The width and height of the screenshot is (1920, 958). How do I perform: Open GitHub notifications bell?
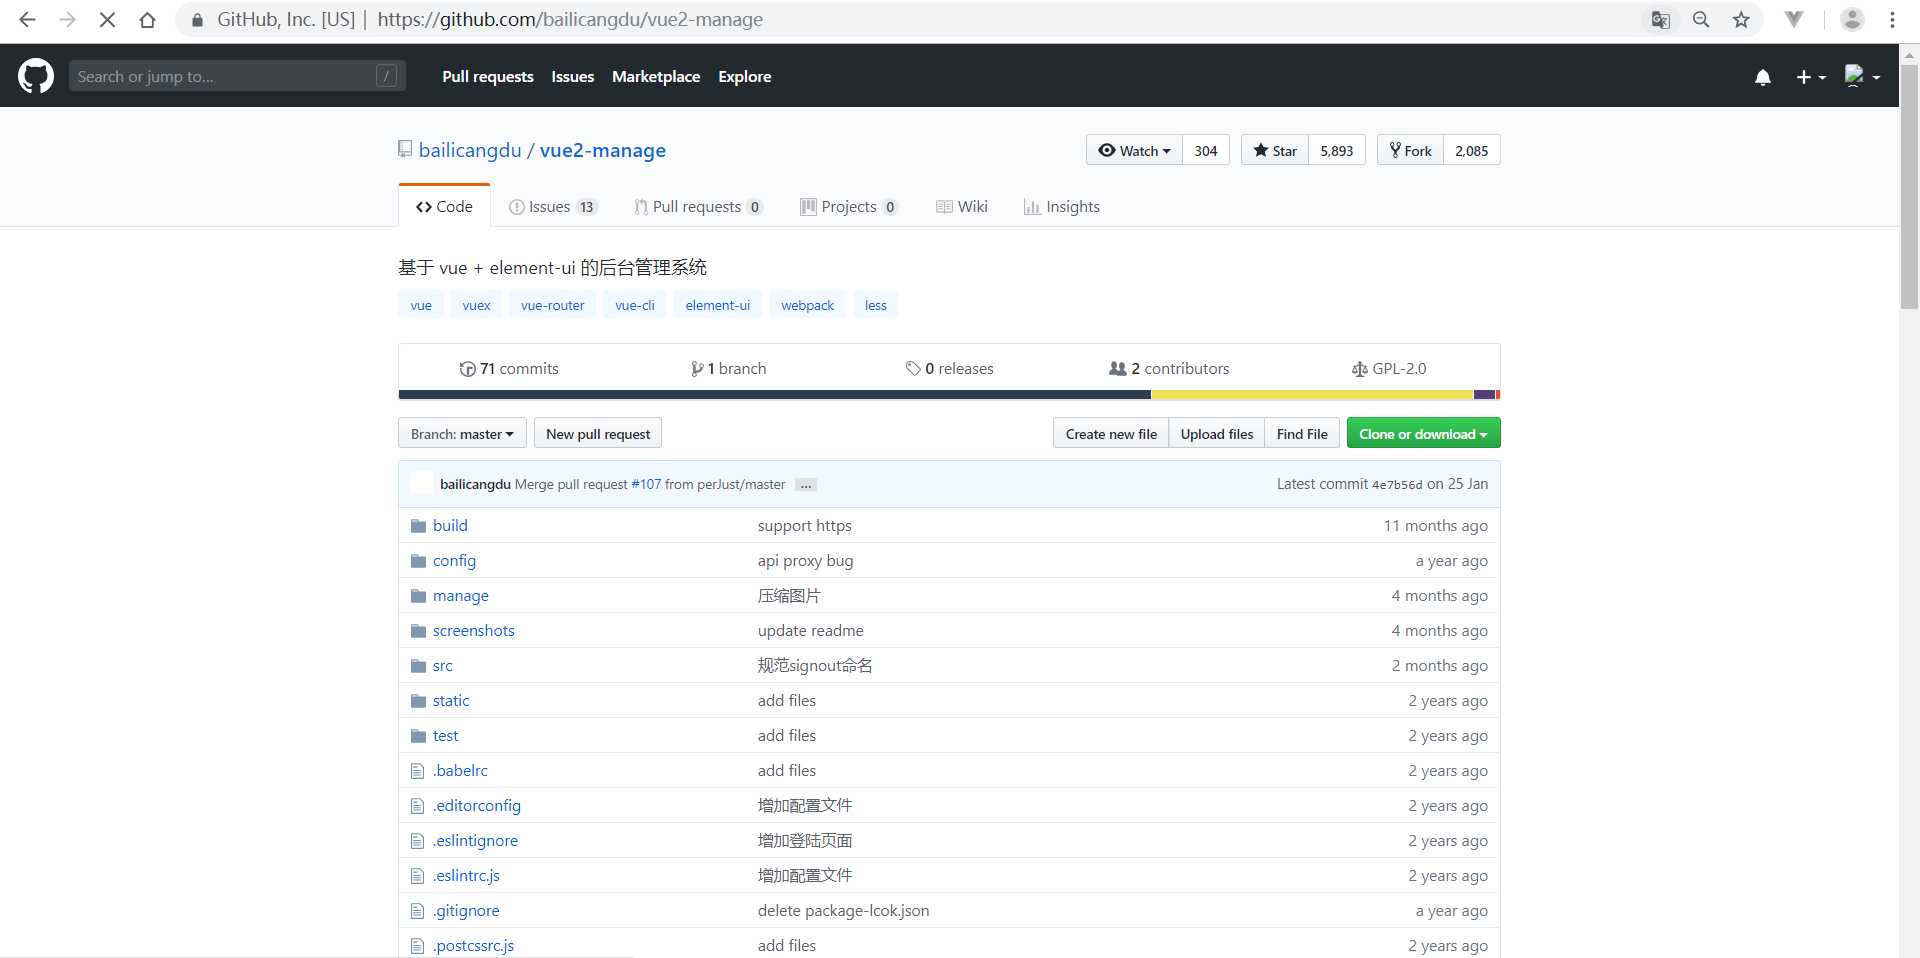click(1763, 77)
